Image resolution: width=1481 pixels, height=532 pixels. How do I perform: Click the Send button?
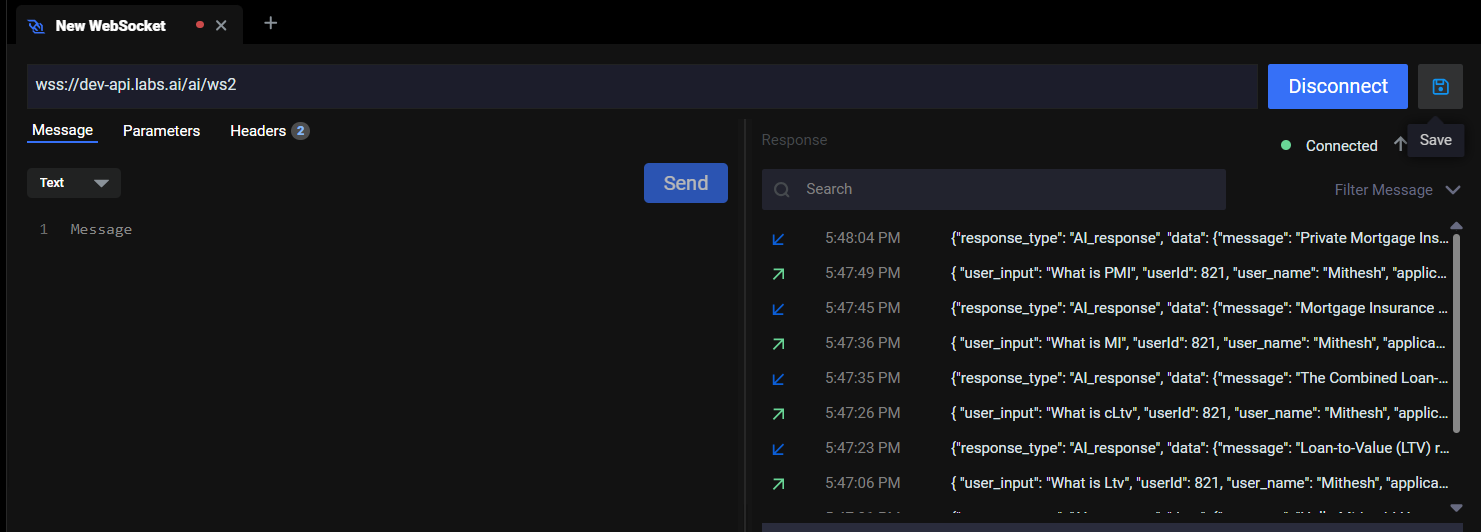tap(685, 183)
